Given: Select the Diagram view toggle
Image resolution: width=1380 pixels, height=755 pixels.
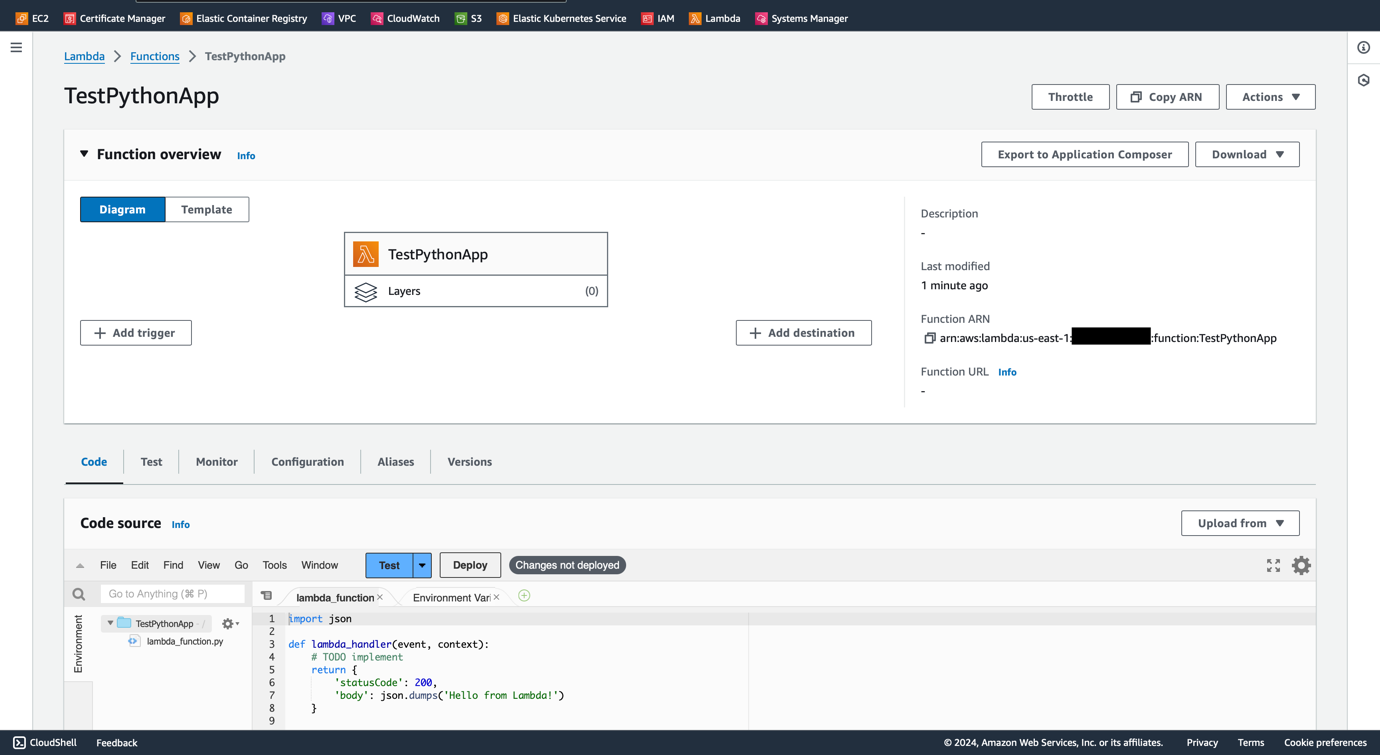Looking at the screenshot, I should (122, 209).
